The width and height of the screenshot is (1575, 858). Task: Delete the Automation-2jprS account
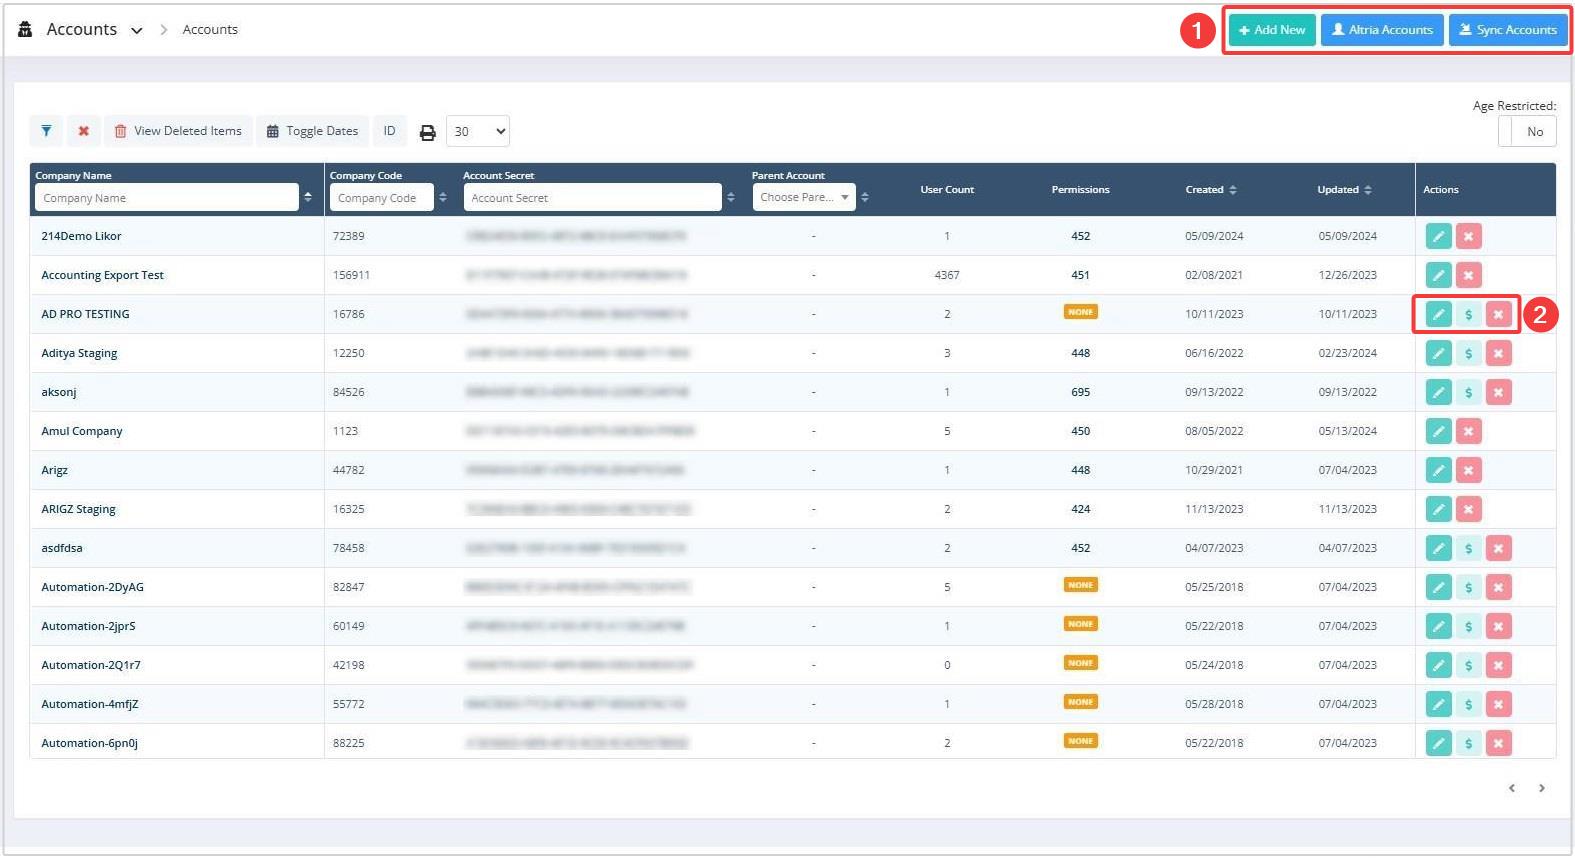click(x=1498, y=626)
